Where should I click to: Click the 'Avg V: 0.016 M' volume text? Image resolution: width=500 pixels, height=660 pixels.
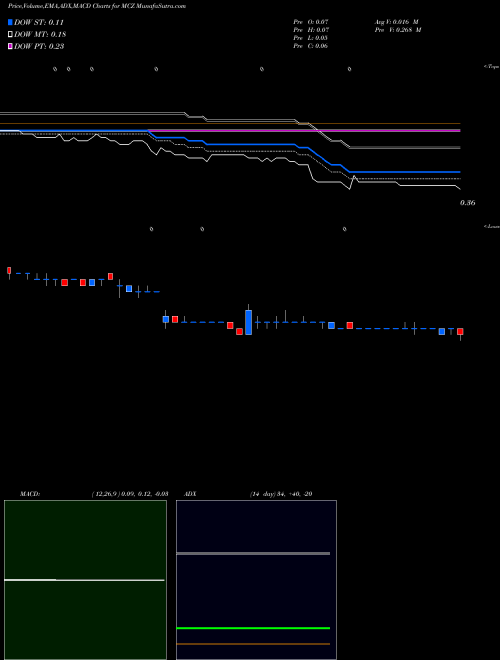(x=397, y=22)
